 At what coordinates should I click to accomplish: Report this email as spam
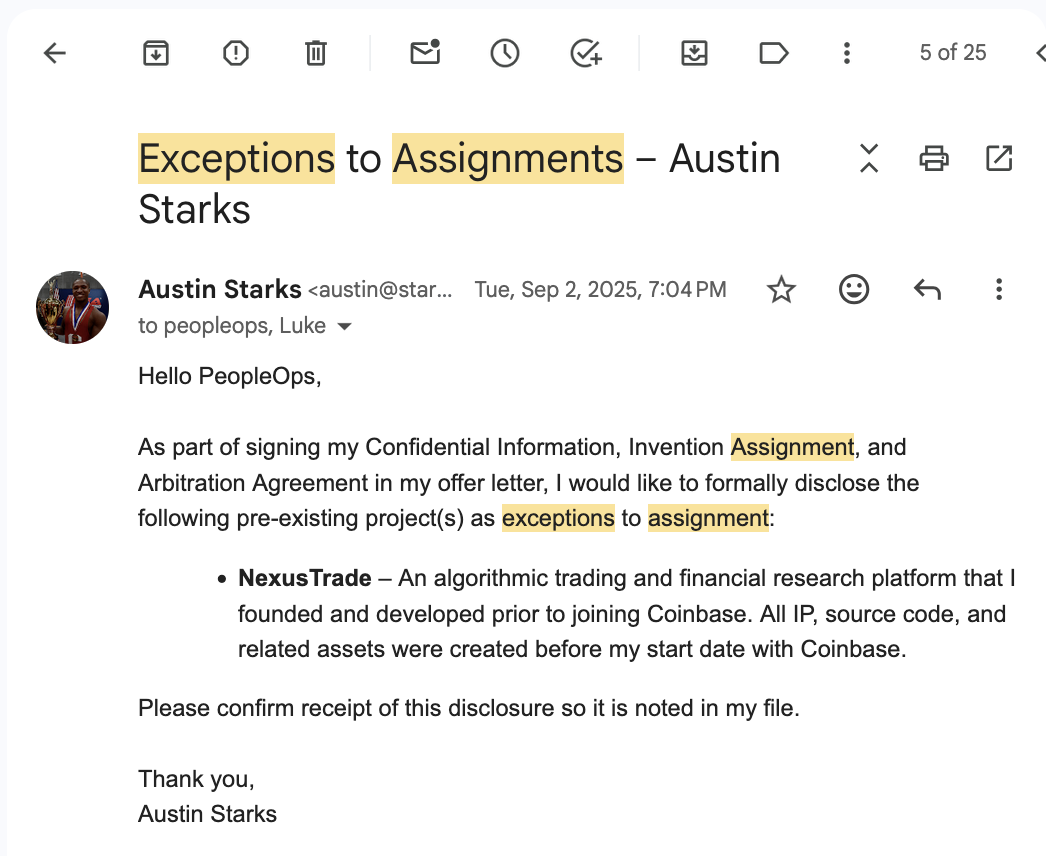point(235,53)
